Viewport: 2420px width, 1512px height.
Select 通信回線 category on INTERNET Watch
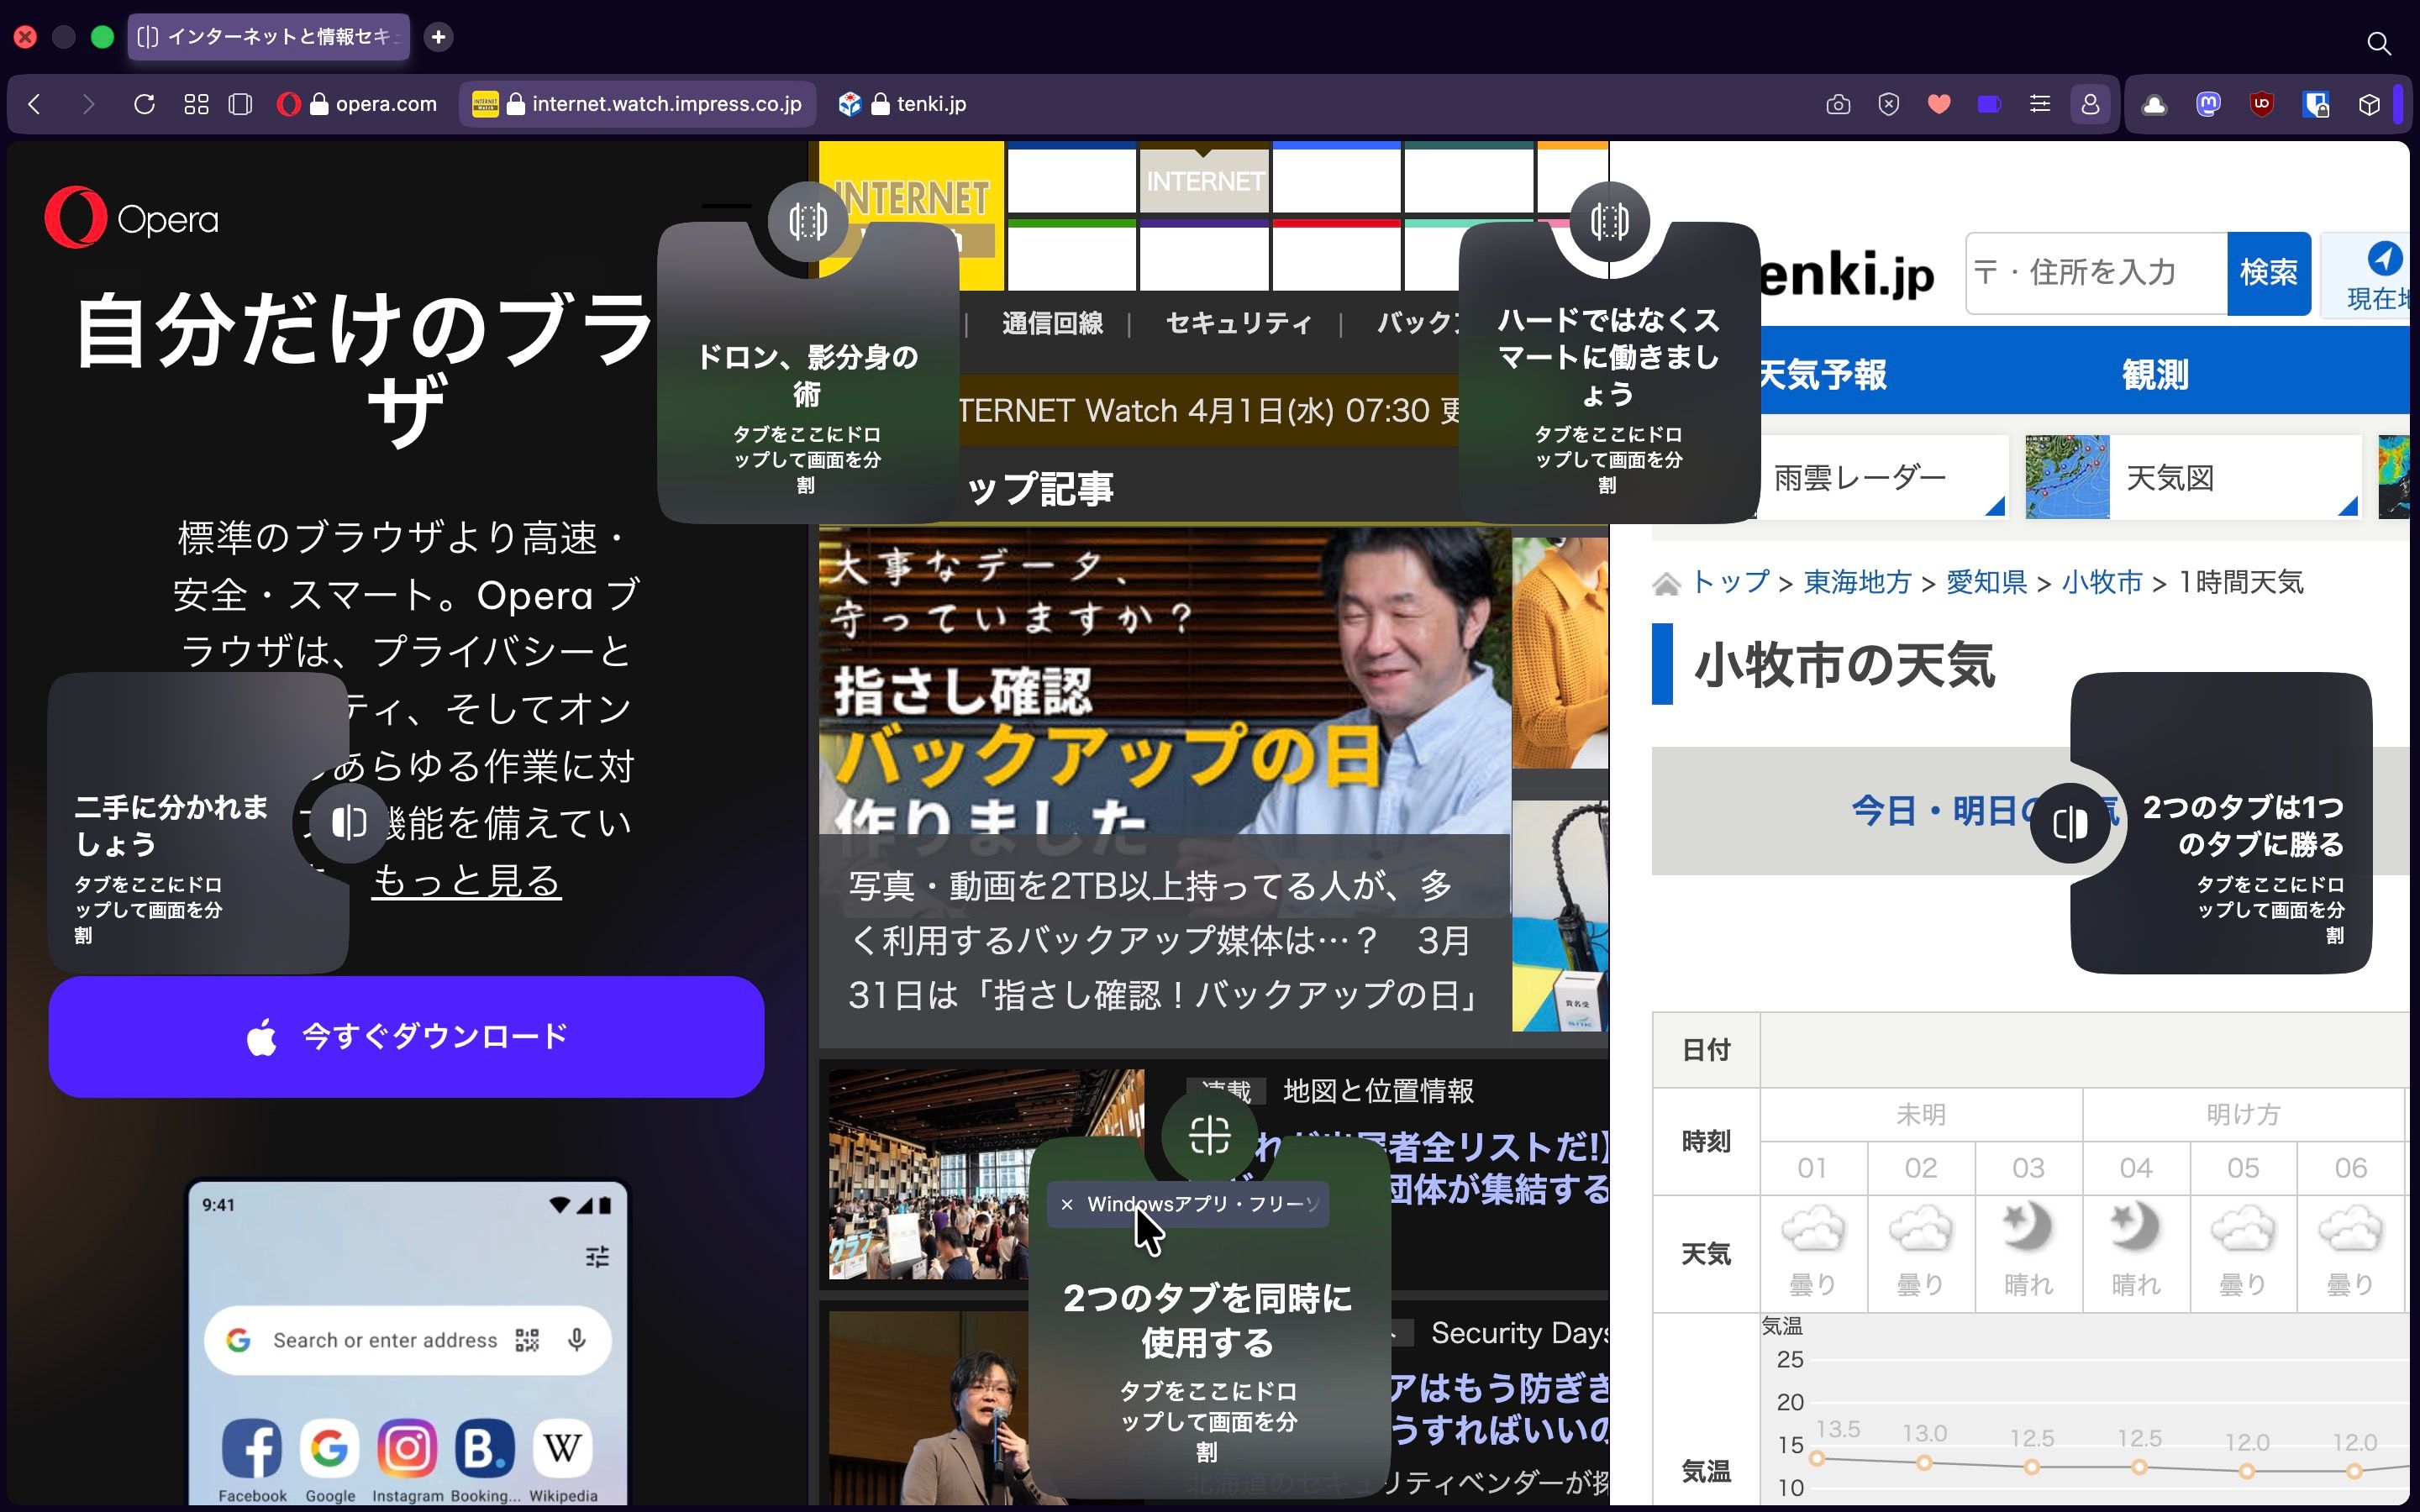(1052, 323)
